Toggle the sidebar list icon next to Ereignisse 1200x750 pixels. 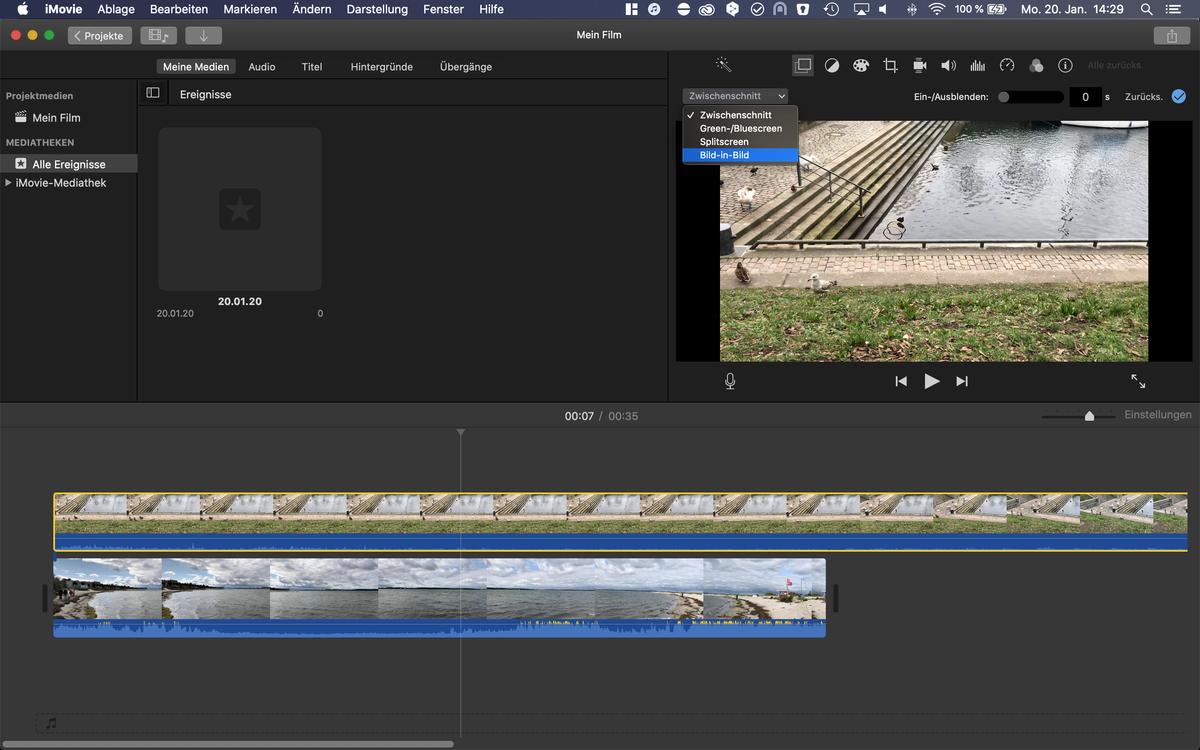153,93
